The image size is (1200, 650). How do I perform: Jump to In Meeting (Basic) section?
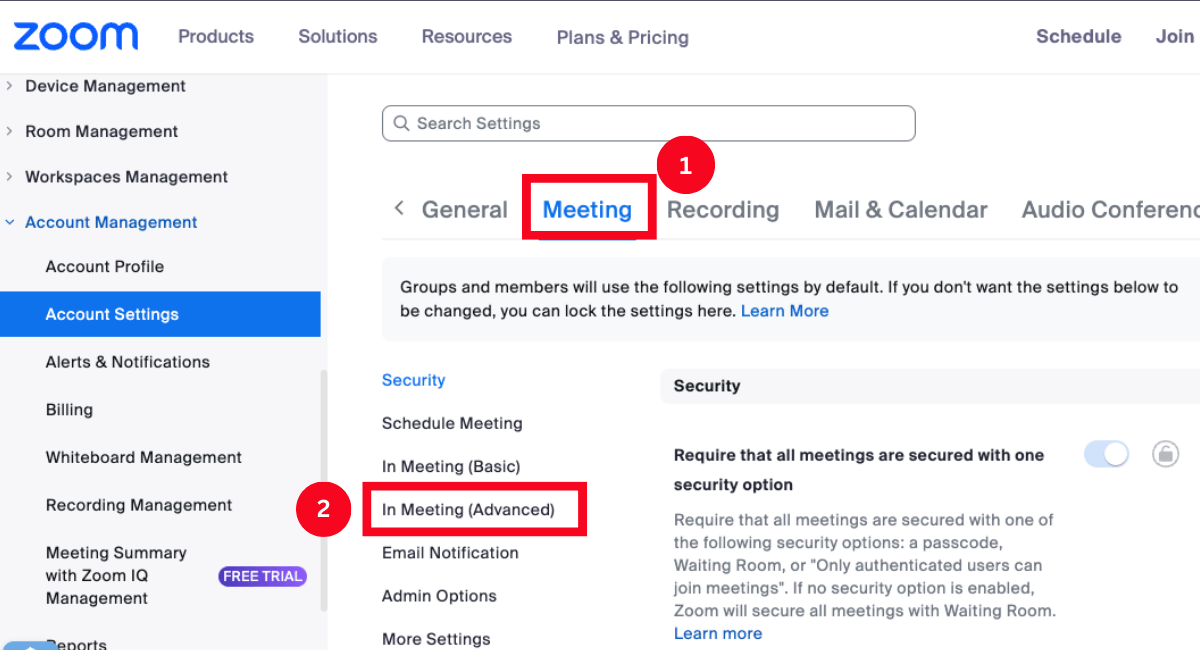click(x=451, y=466)
